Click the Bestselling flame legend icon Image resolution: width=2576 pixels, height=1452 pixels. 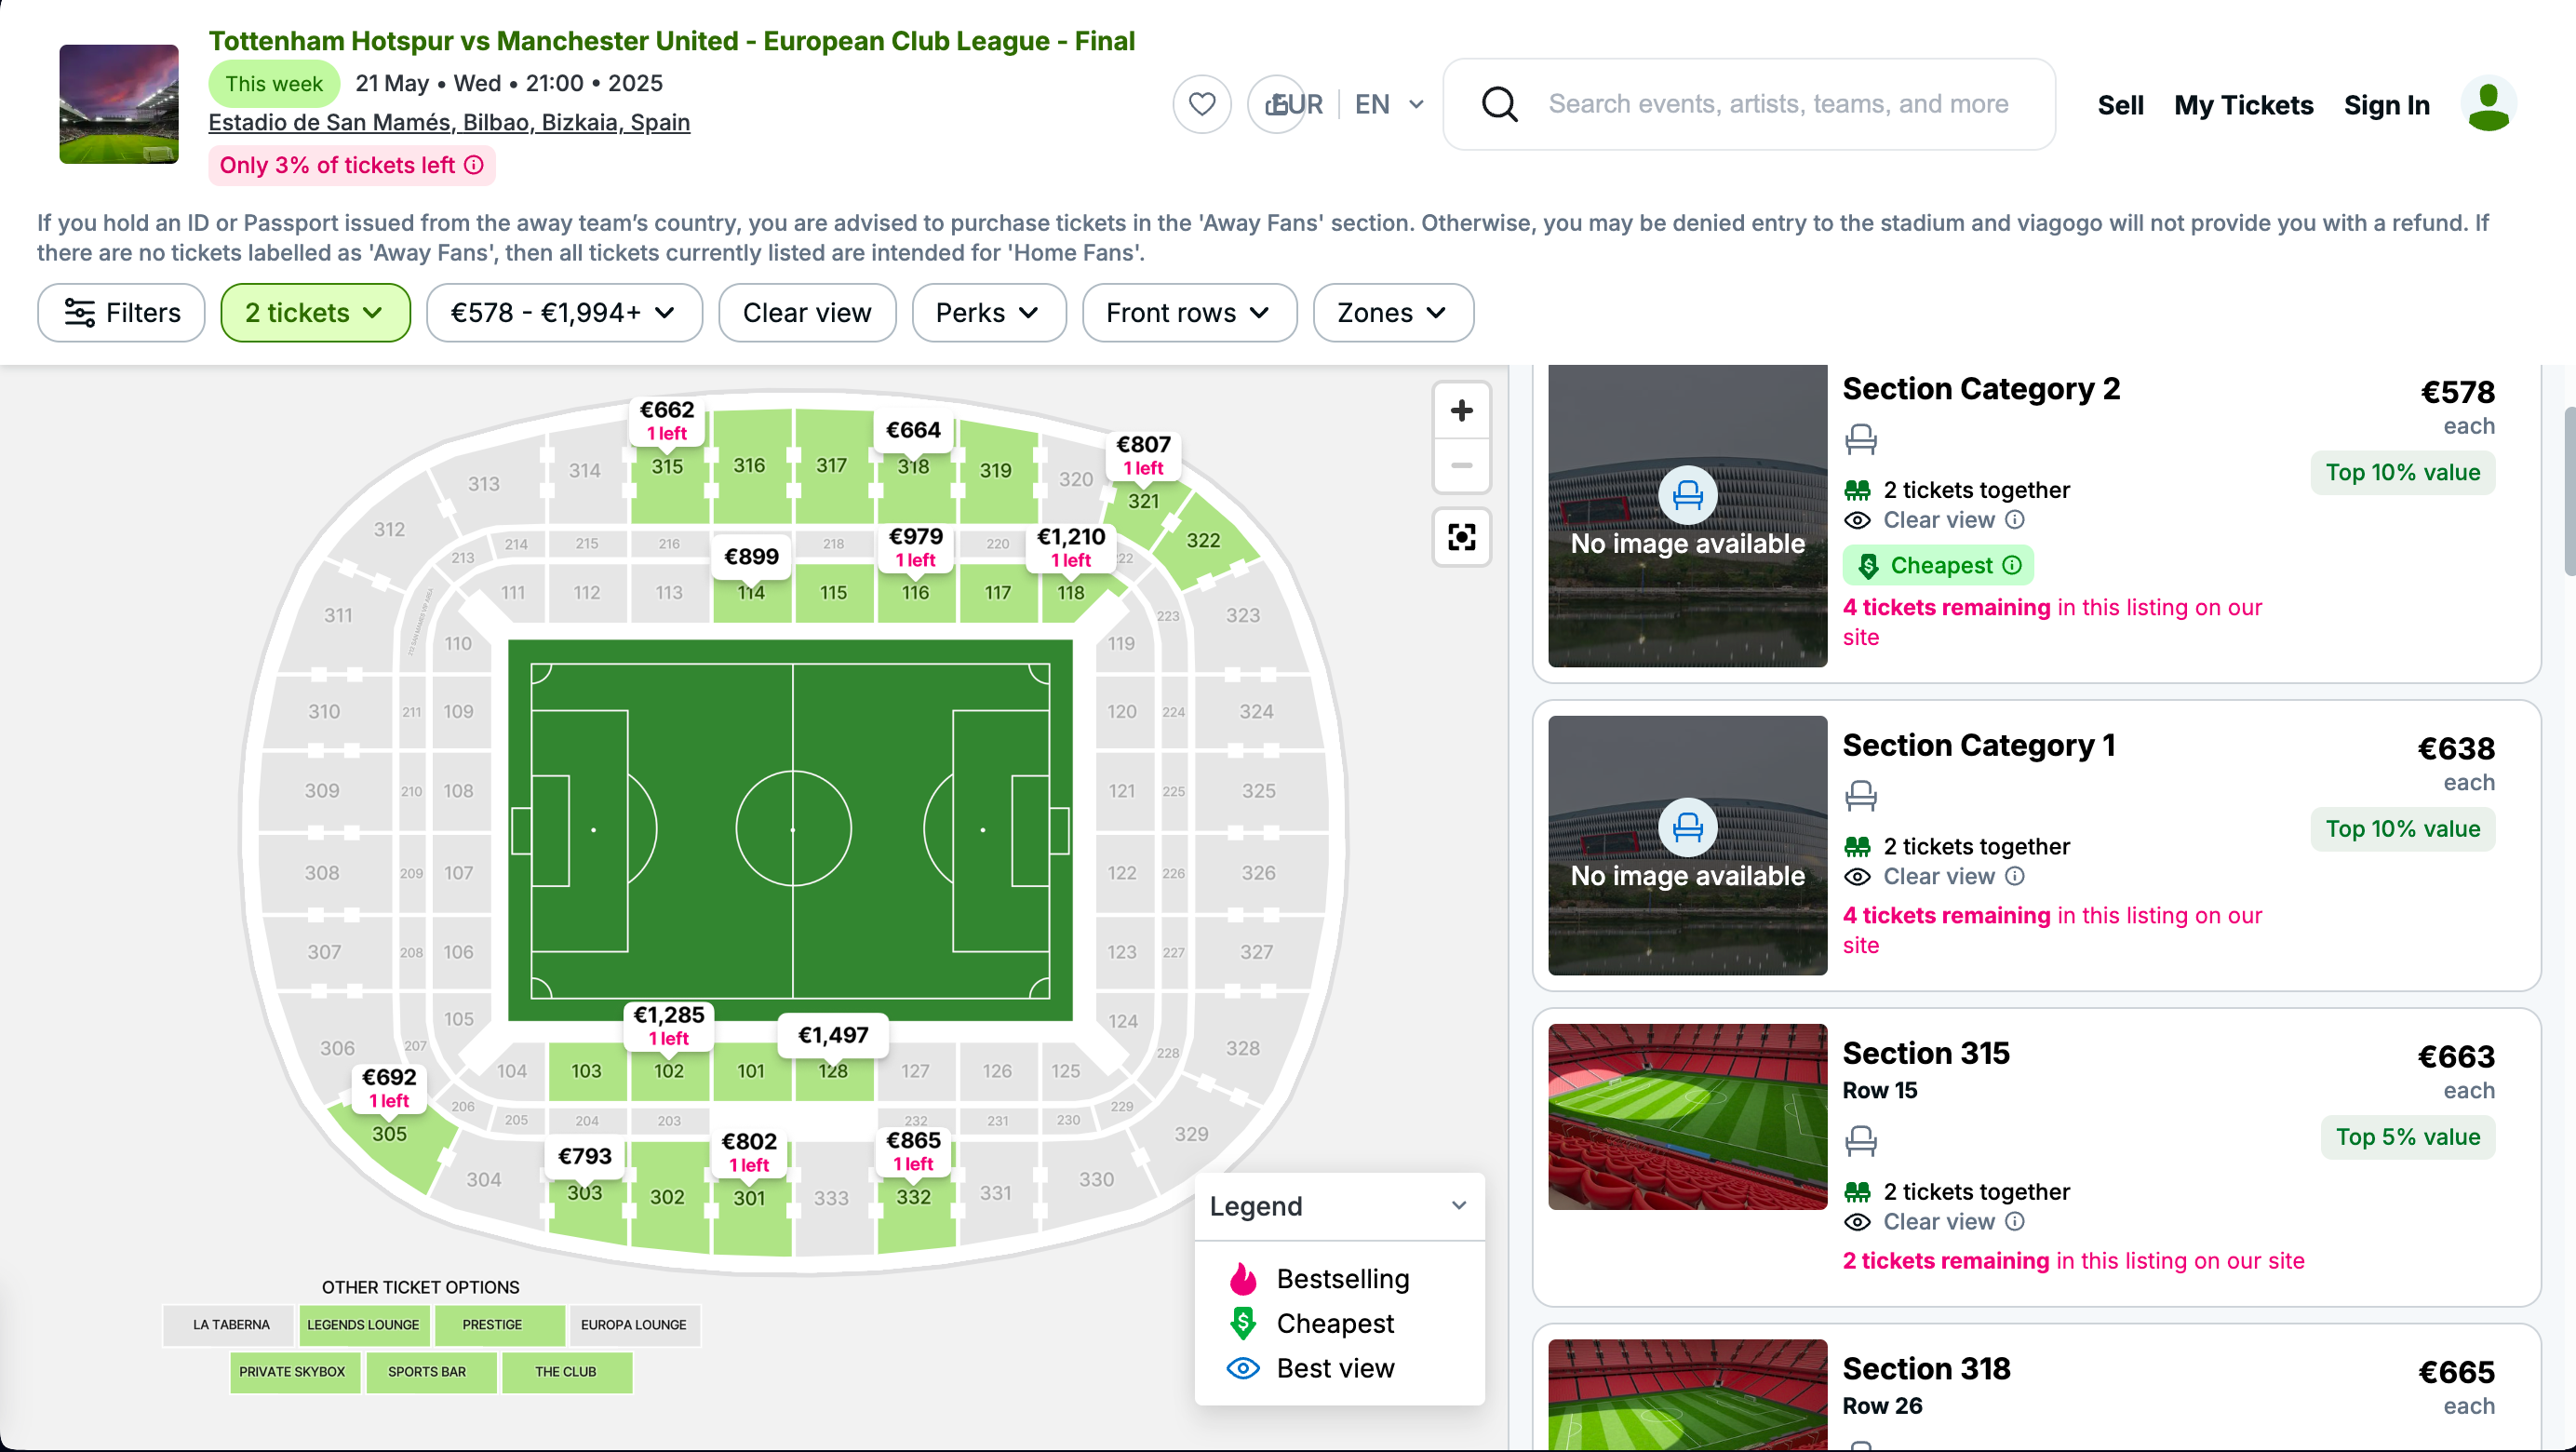(x=1243, y=1279)
